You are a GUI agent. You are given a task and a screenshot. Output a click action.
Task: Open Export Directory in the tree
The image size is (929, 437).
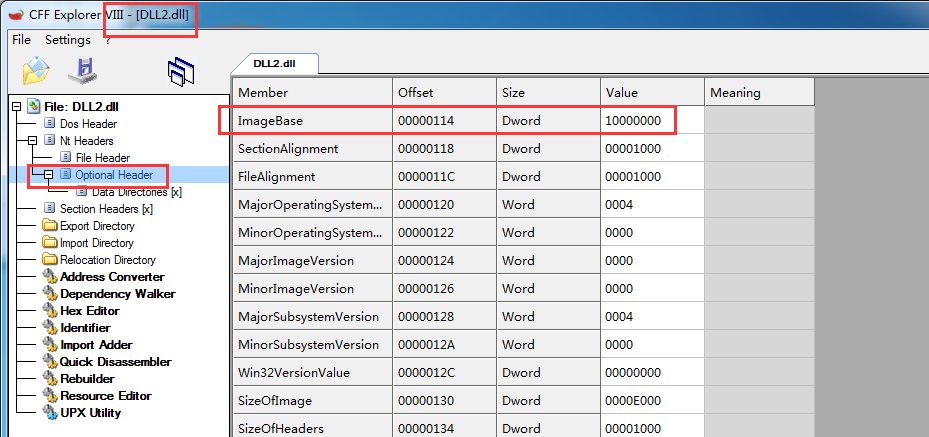click(x=97, y=226)
